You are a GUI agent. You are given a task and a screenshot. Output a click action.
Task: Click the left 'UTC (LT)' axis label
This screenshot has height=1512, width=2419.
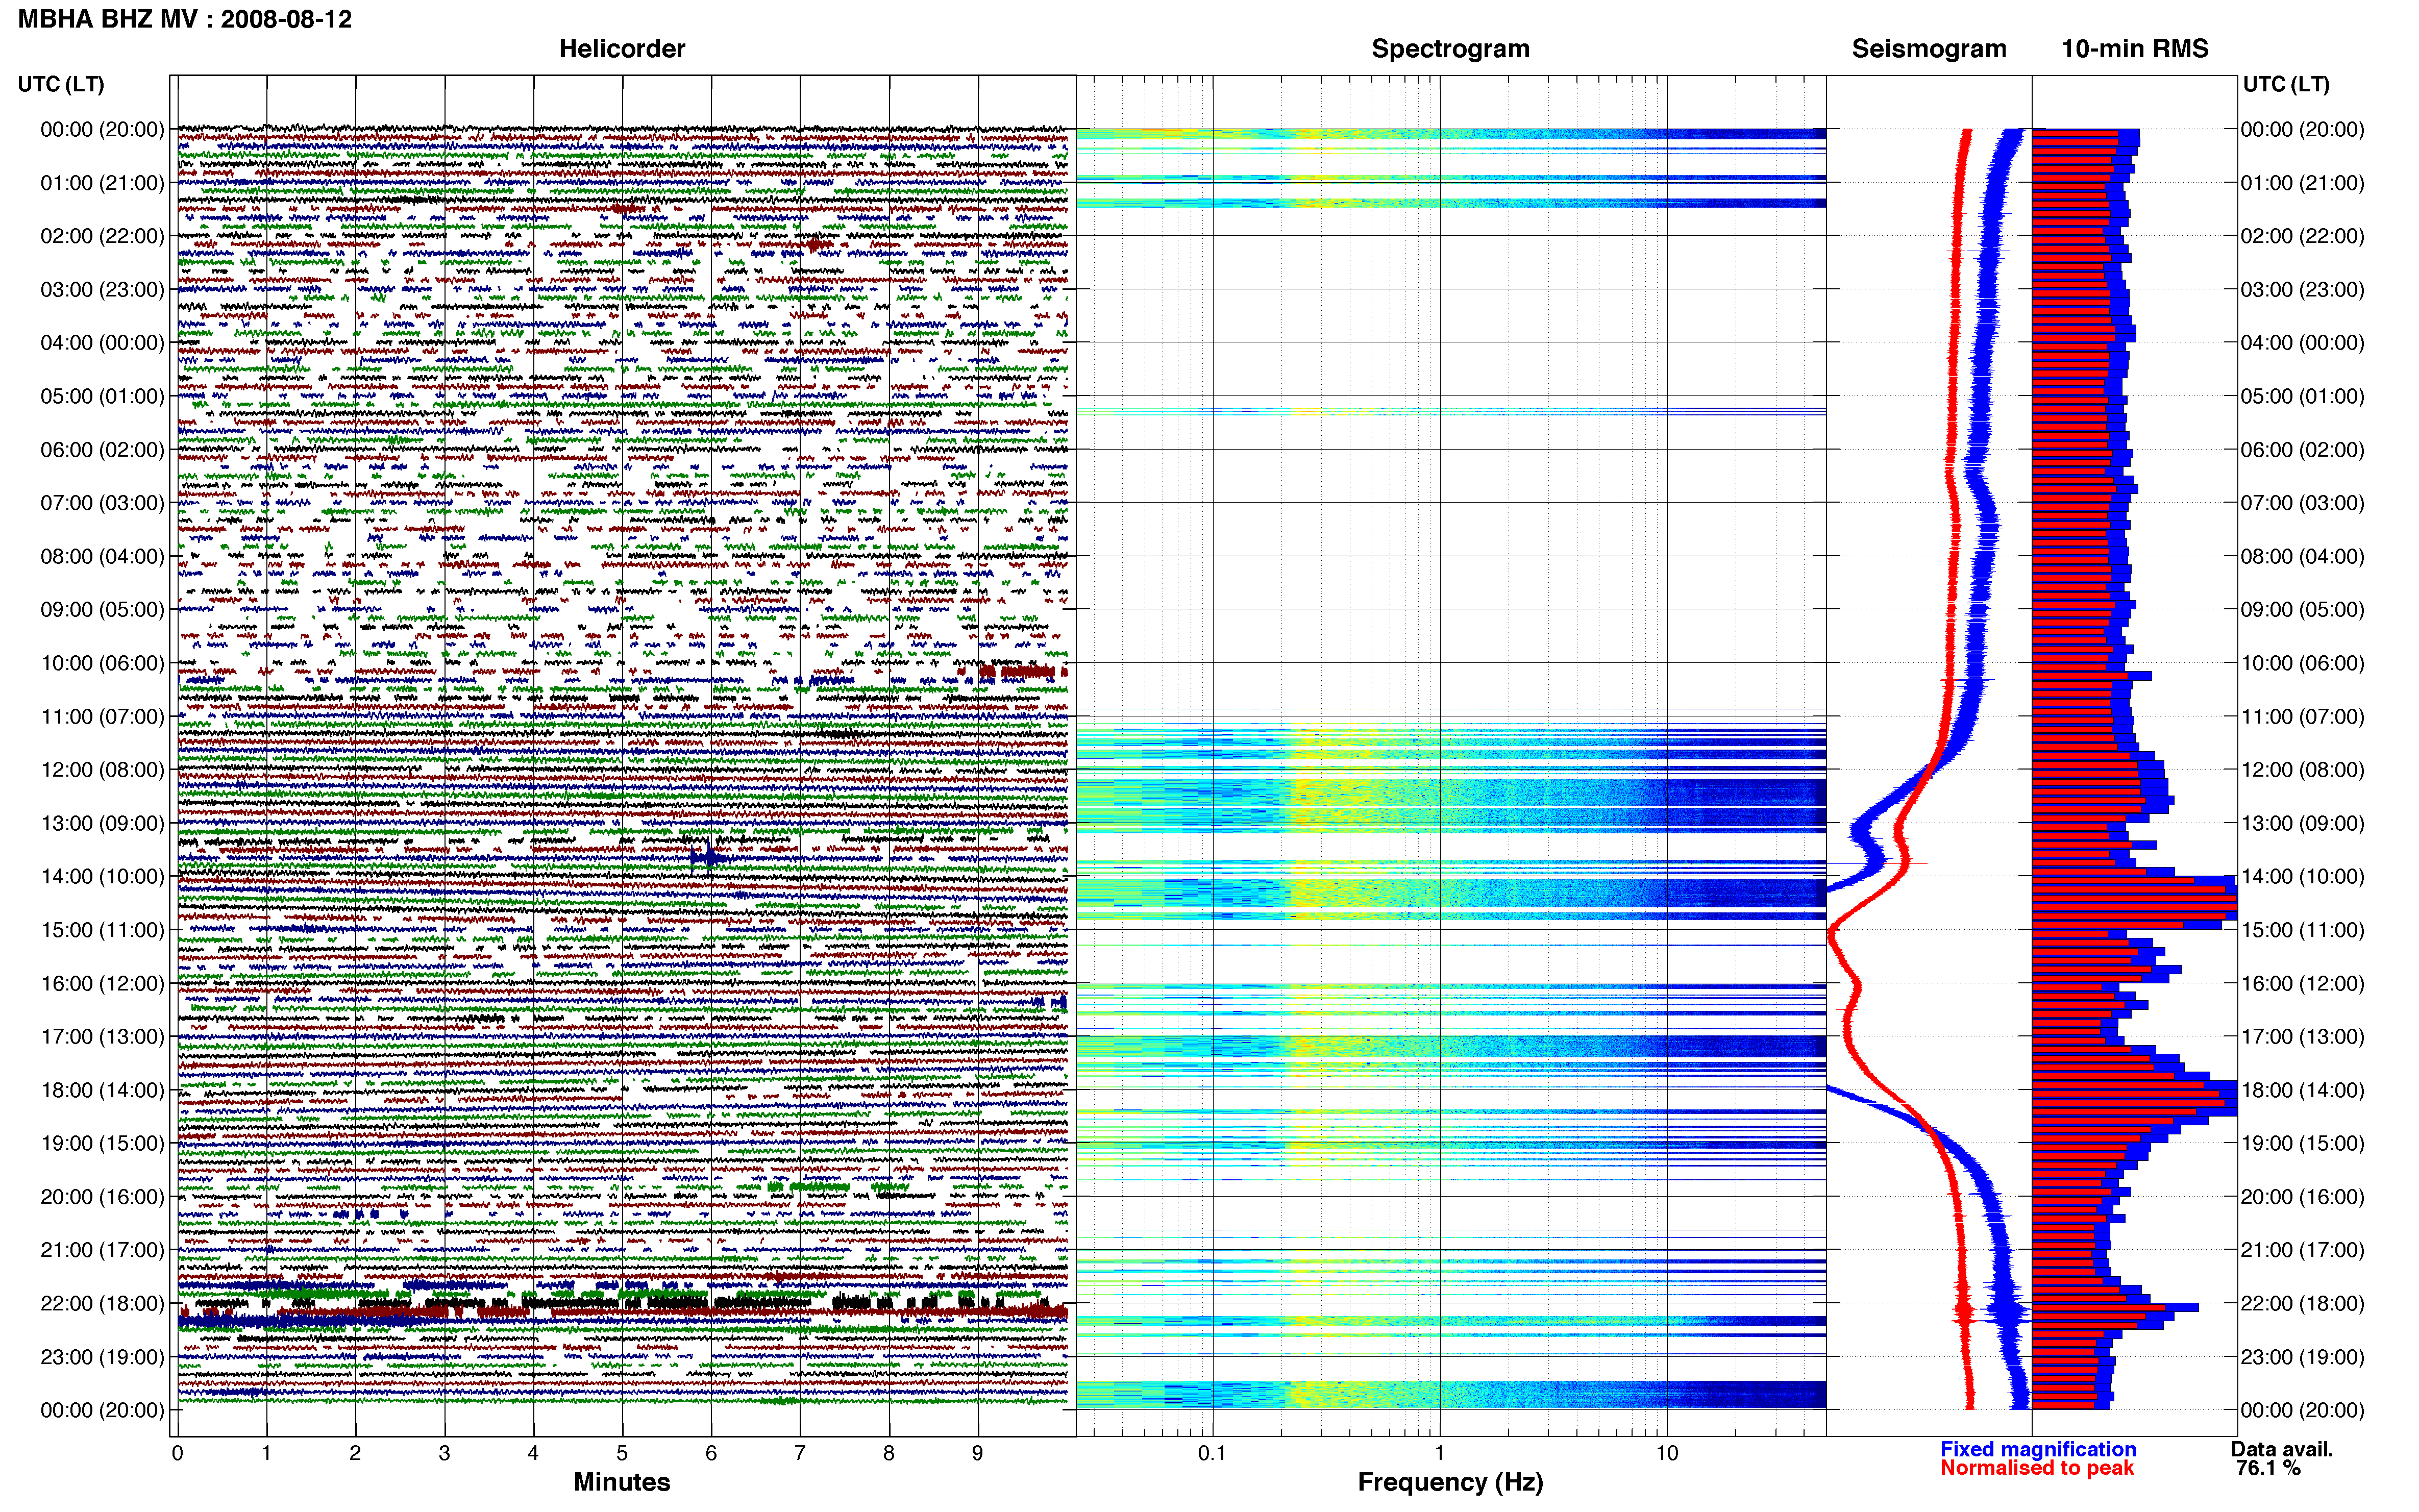click(61, 84)
